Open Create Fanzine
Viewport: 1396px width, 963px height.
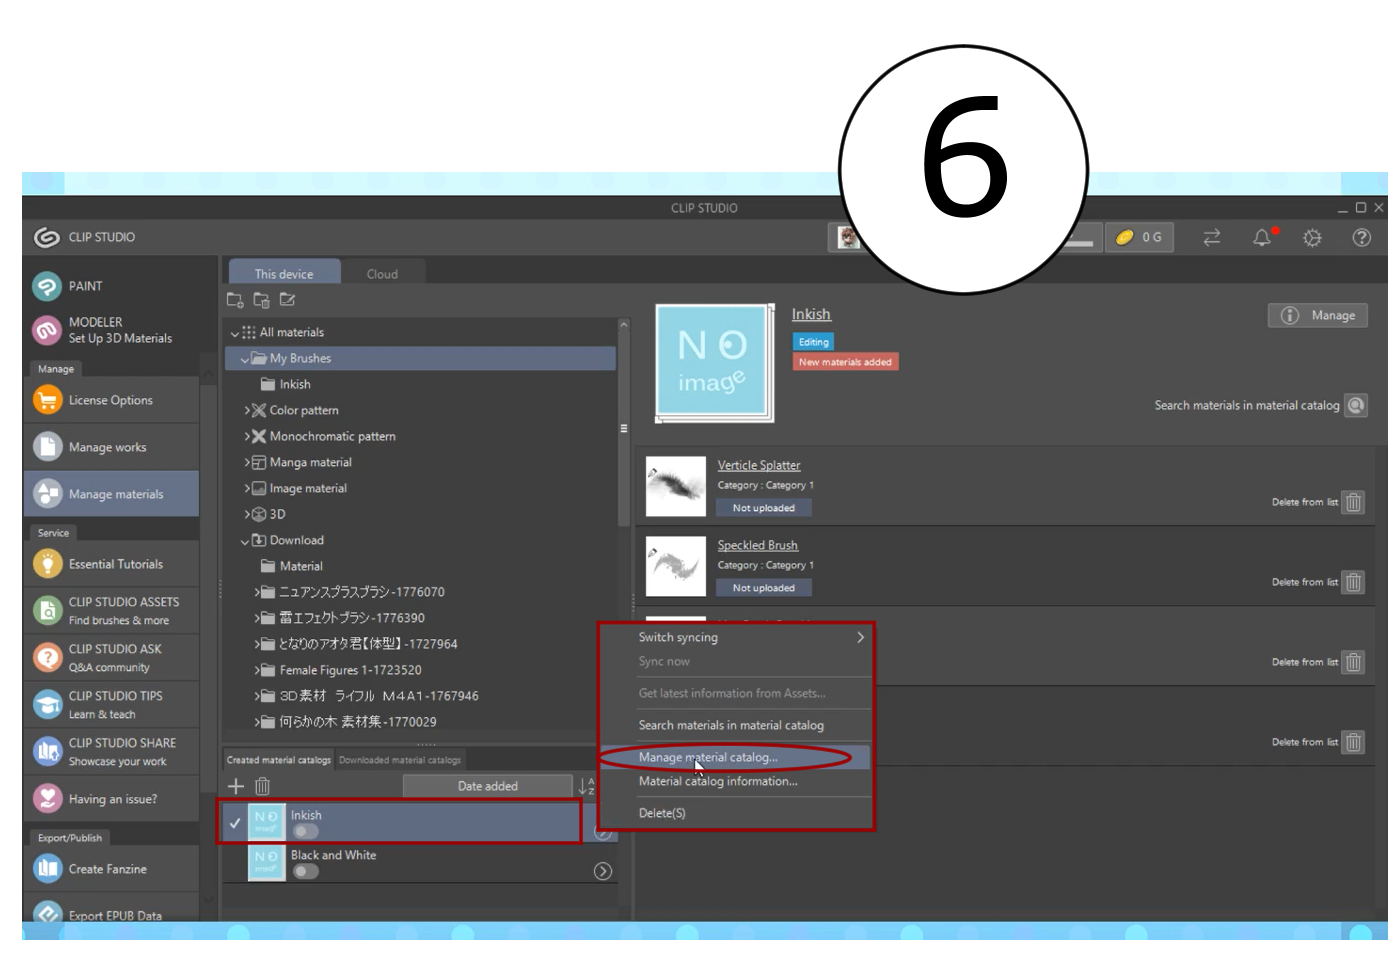(110, 869)
